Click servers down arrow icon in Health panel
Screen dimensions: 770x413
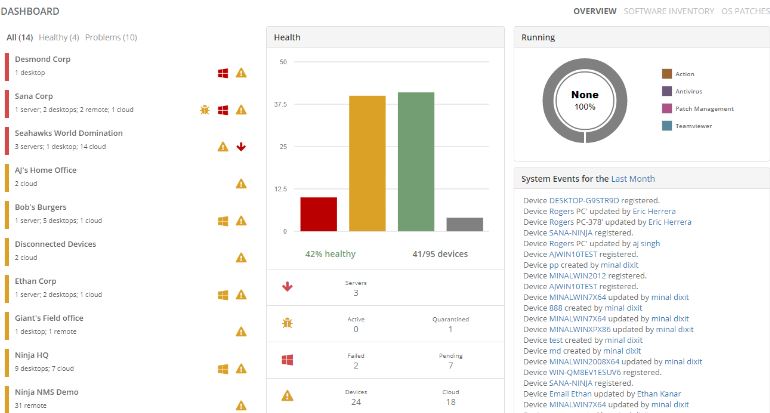[287, 287]
